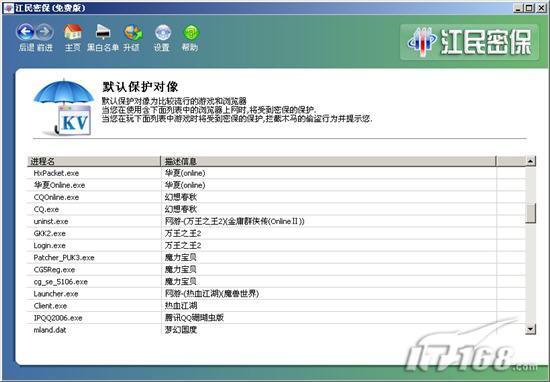Click the title bar application icon

click(8, 8)
